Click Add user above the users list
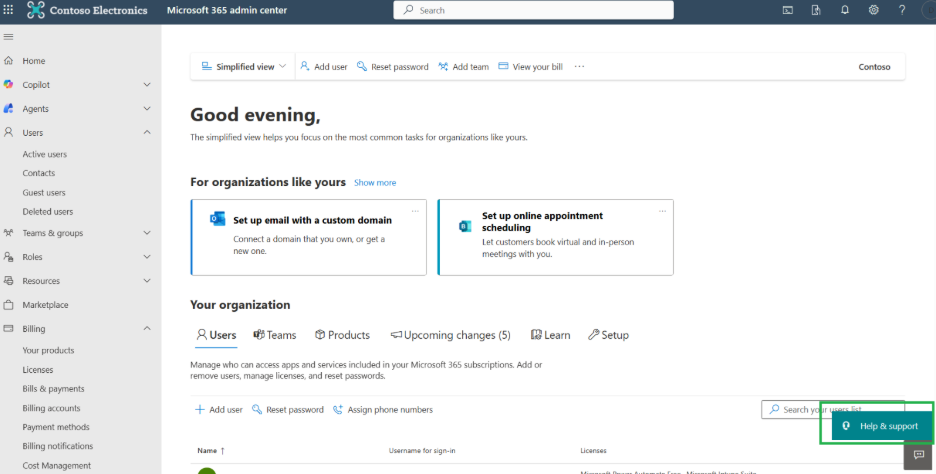Screen dimensions: 936x474 click(x=219, y=410)
